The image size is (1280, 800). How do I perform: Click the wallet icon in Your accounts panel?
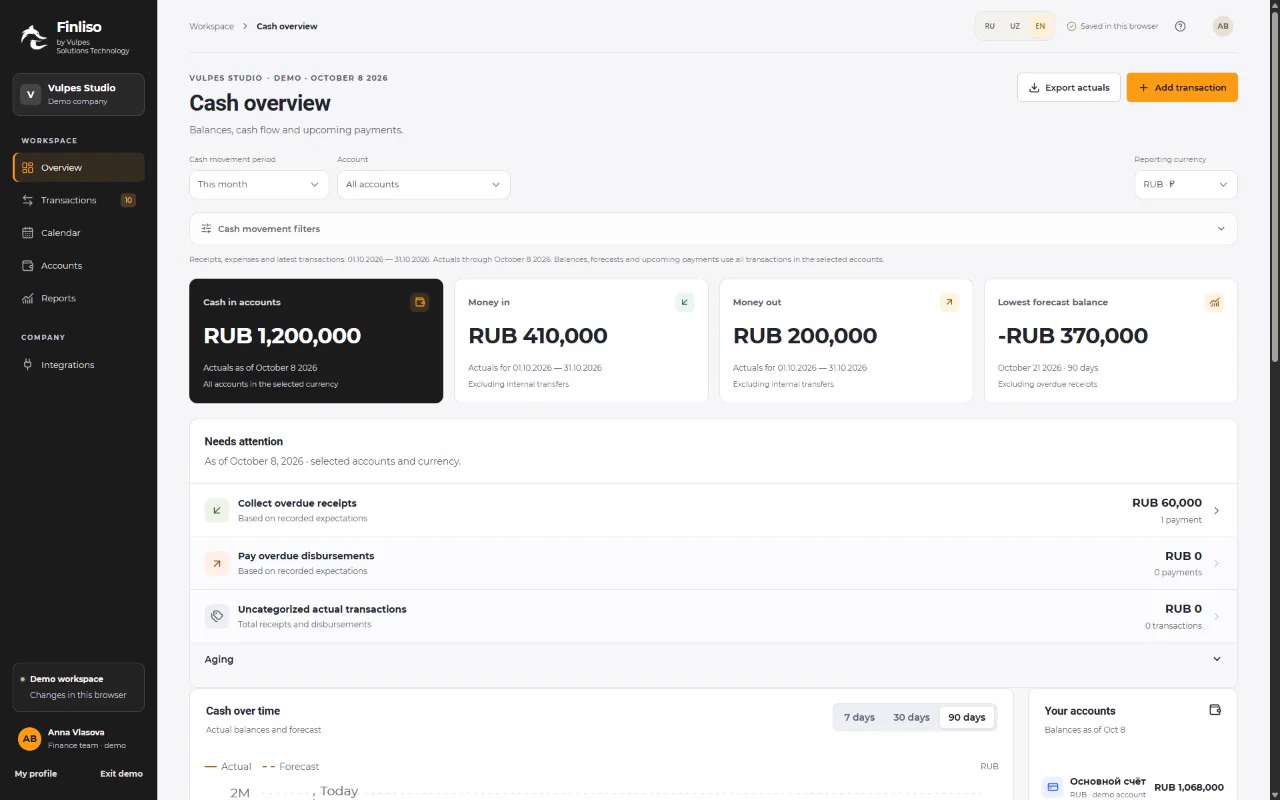[1215, 710]
